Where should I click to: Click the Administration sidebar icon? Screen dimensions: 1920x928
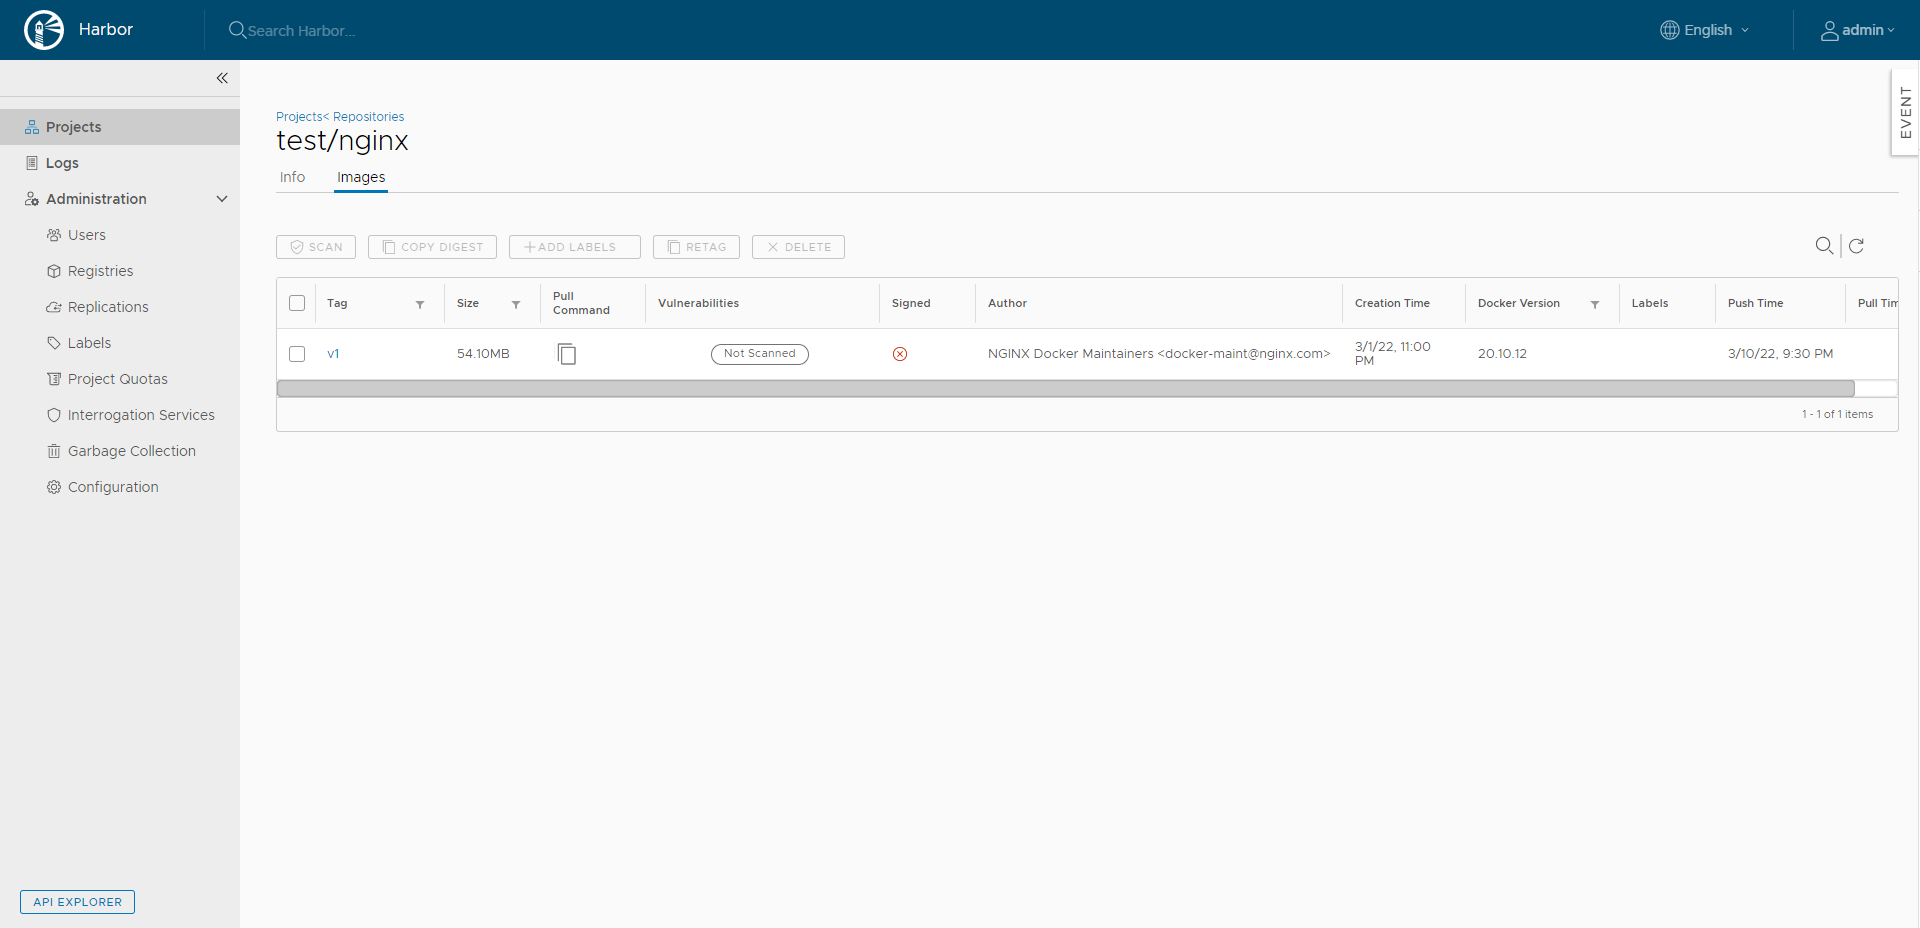point(32,199)
